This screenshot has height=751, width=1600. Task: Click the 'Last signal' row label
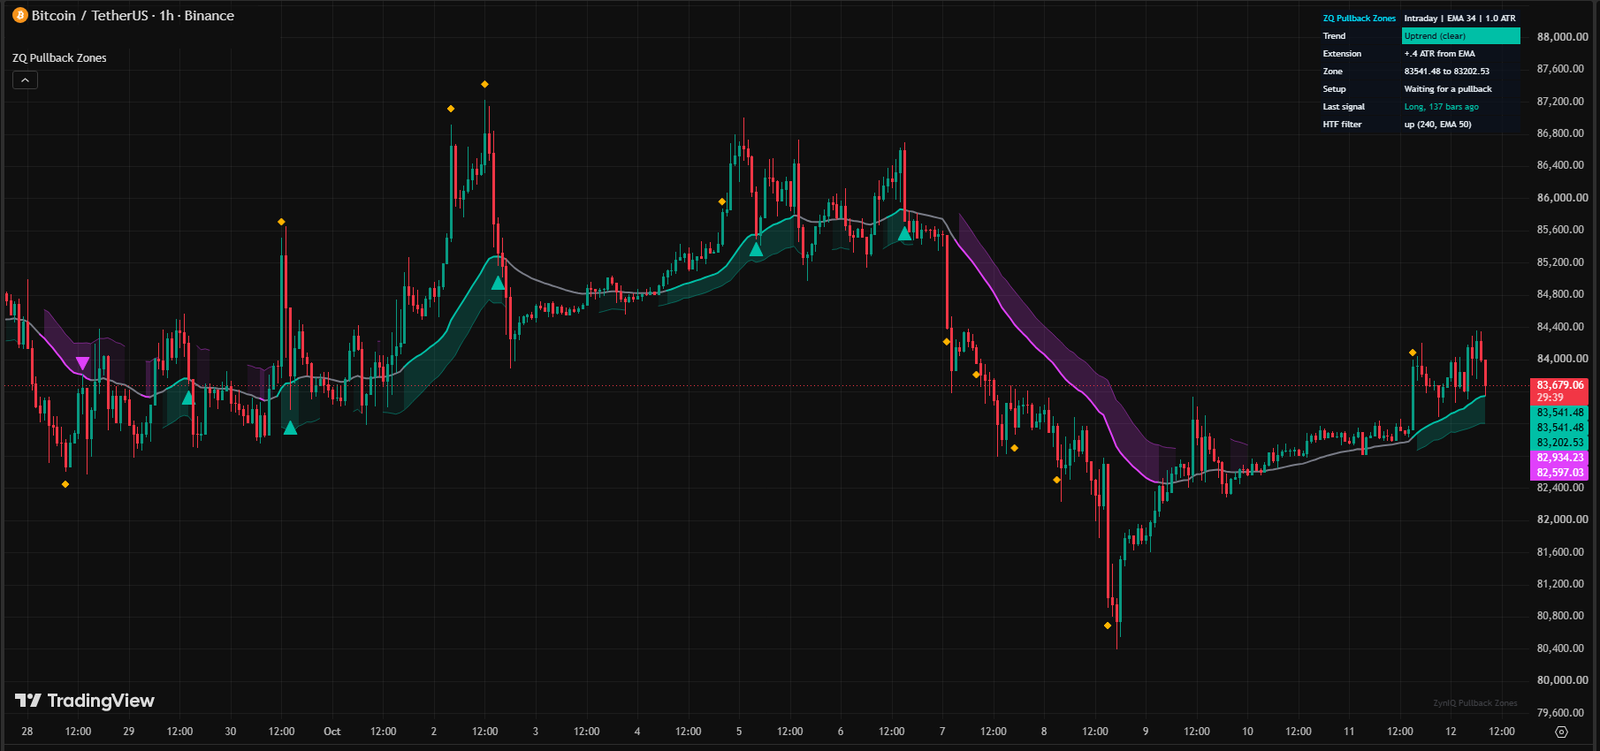[x=1343, y=107]
